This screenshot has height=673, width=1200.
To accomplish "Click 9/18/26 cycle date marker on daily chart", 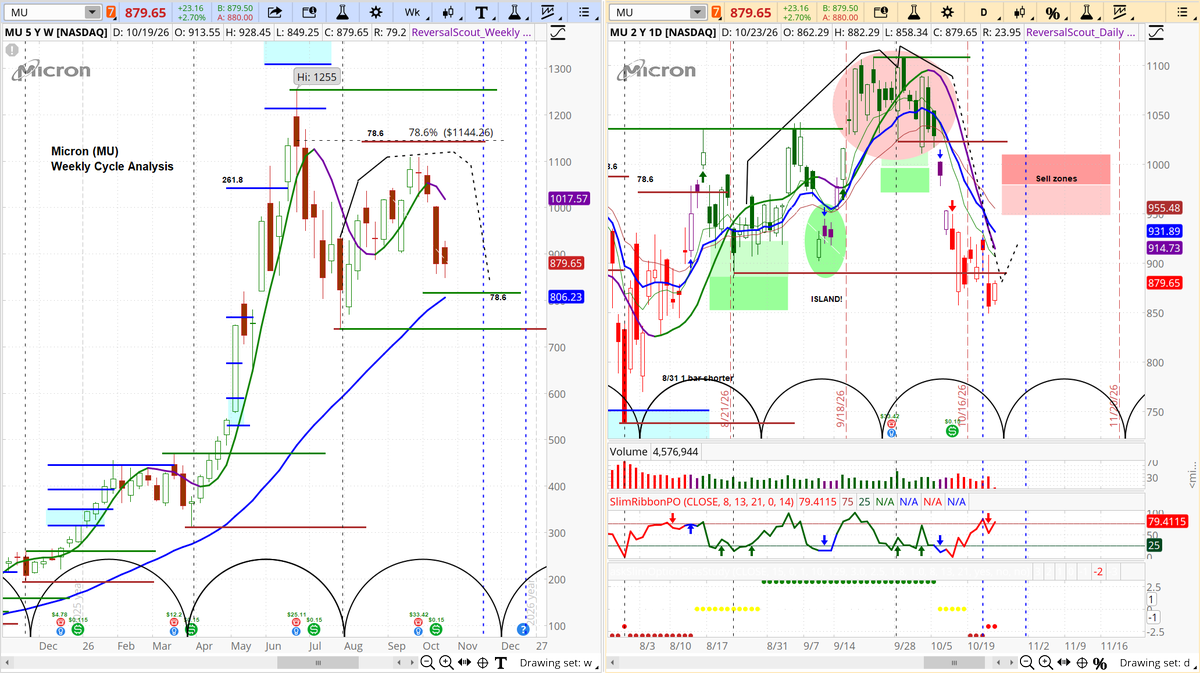I will [x=841, y=408].
